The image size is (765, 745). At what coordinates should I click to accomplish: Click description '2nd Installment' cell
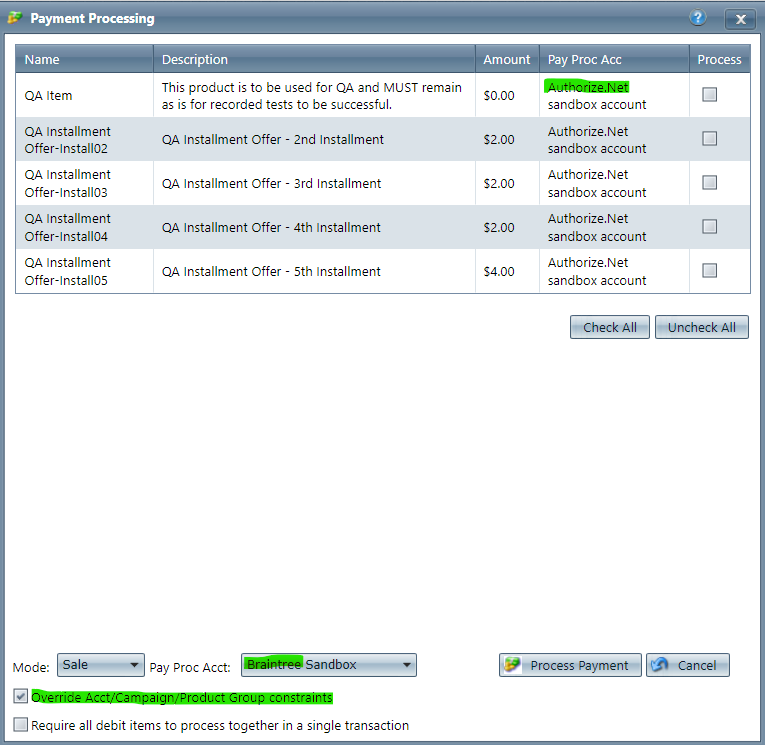(314, 140)
